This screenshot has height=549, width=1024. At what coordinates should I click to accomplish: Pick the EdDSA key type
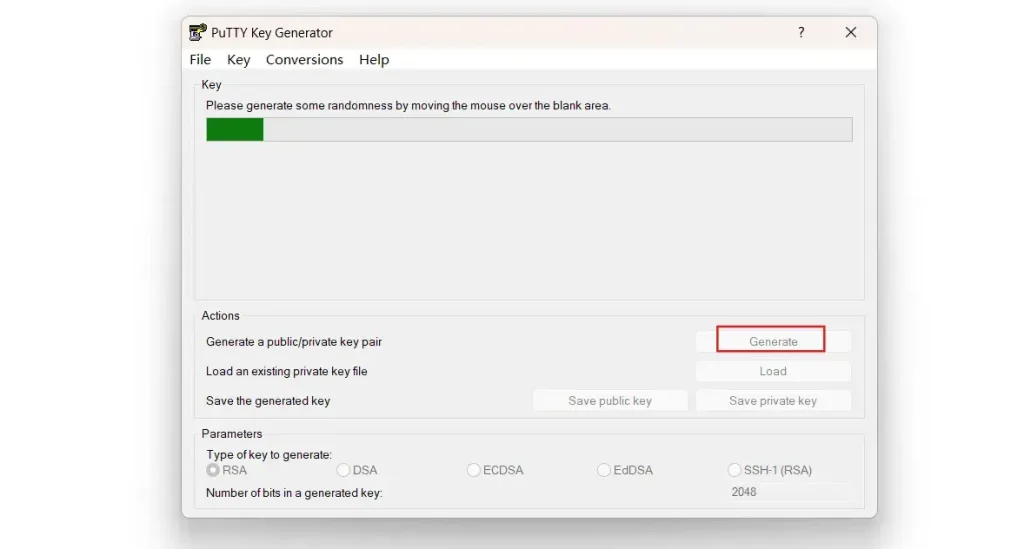[604, 470]
